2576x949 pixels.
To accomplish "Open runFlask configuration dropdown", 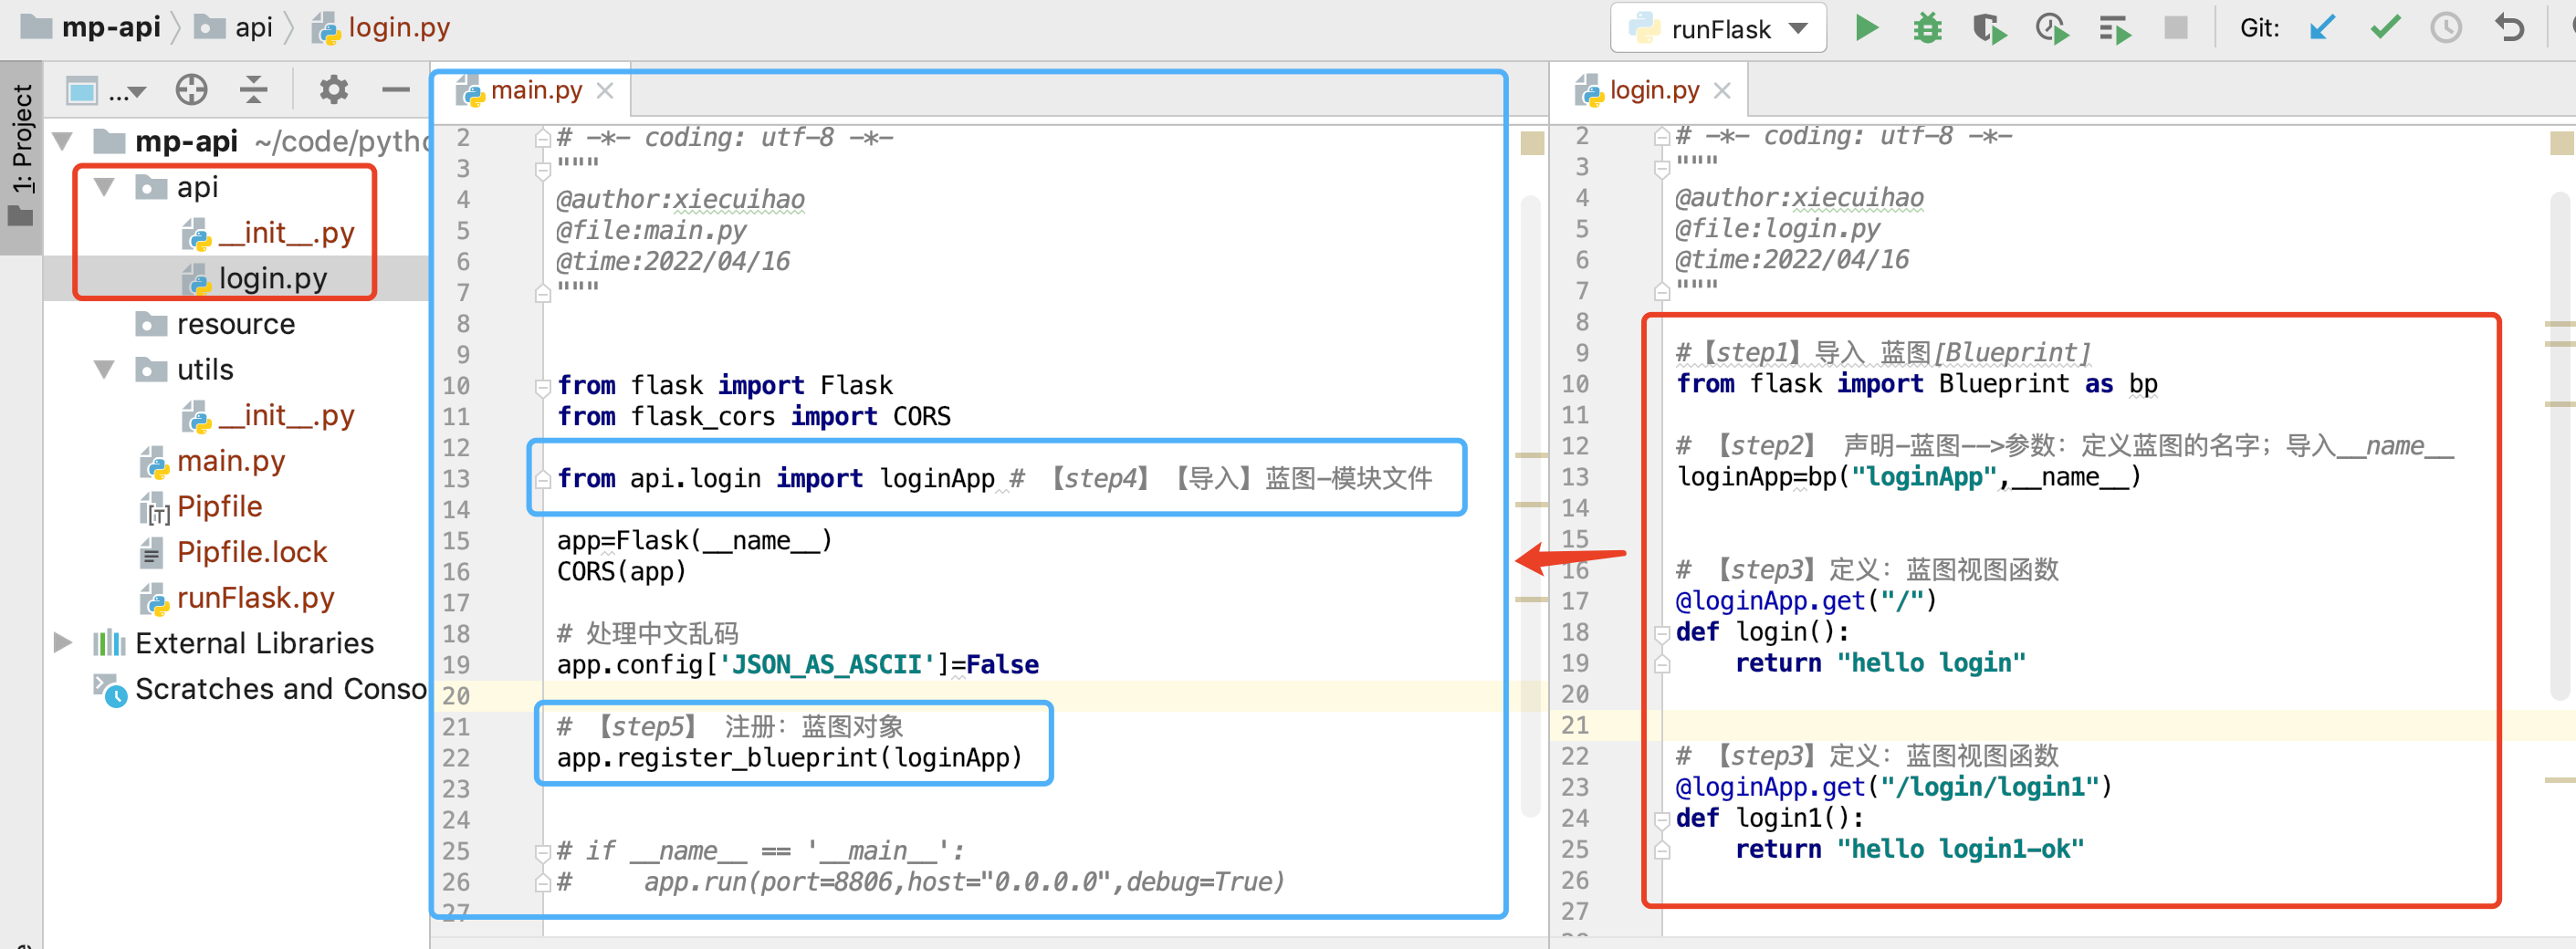I will (x=1718, y=28).
